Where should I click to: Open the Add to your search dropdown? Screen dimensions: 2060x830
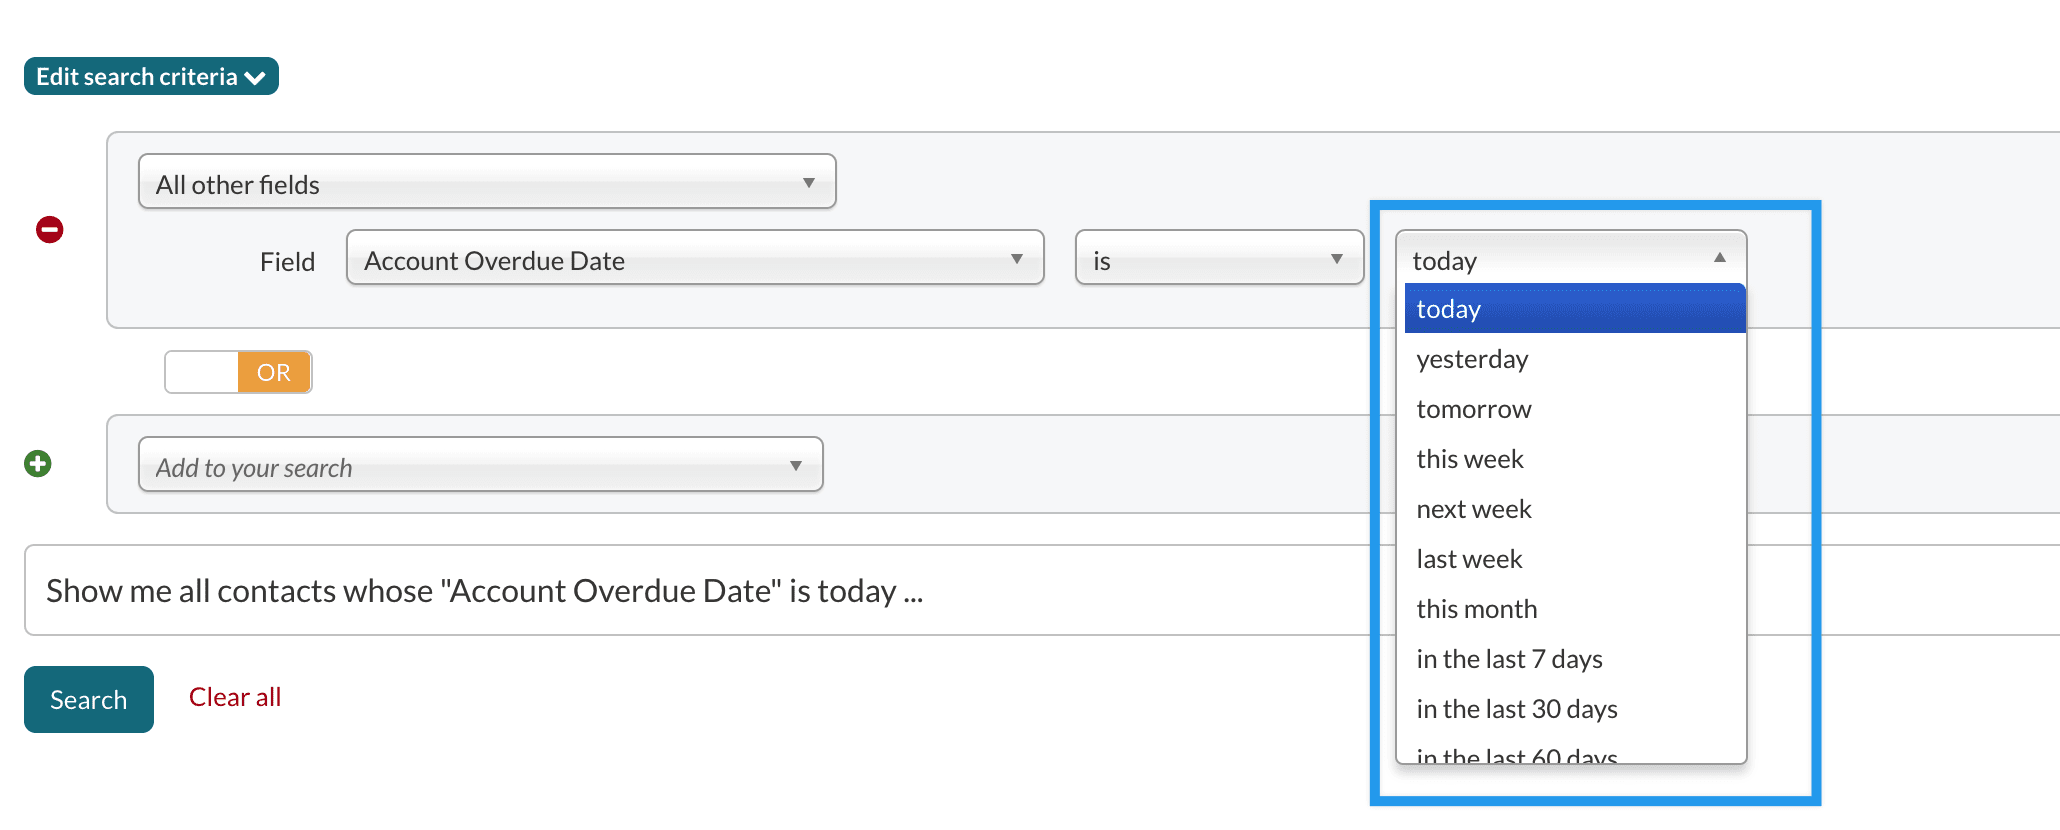[x=480, y=465]
